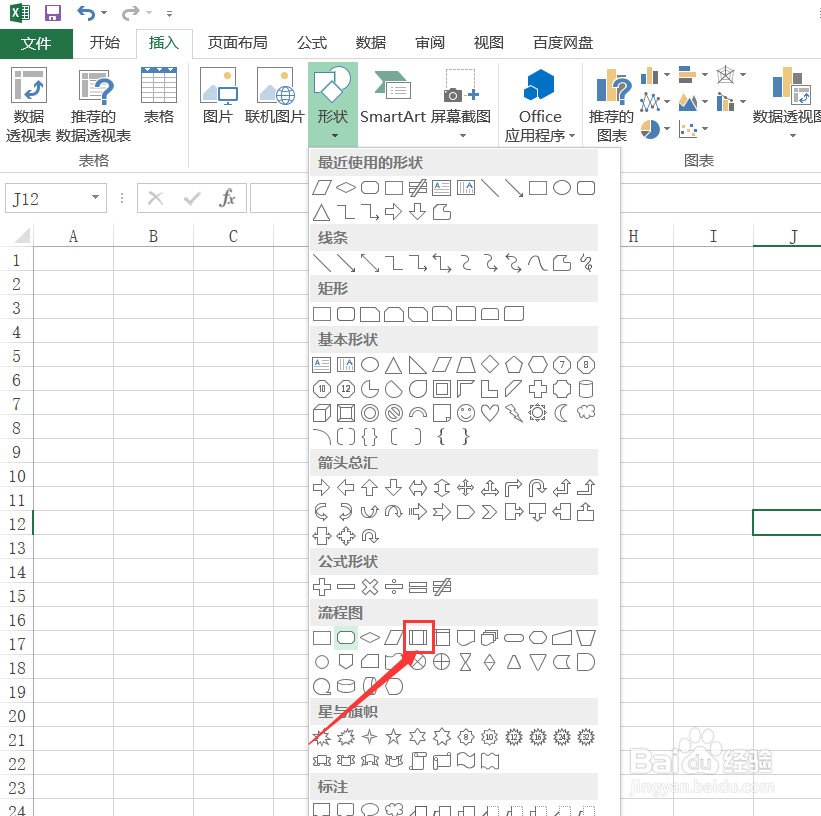
Task: Select the U-turn arrow shape
Action: pyautogui.click(x=537, y=488)
